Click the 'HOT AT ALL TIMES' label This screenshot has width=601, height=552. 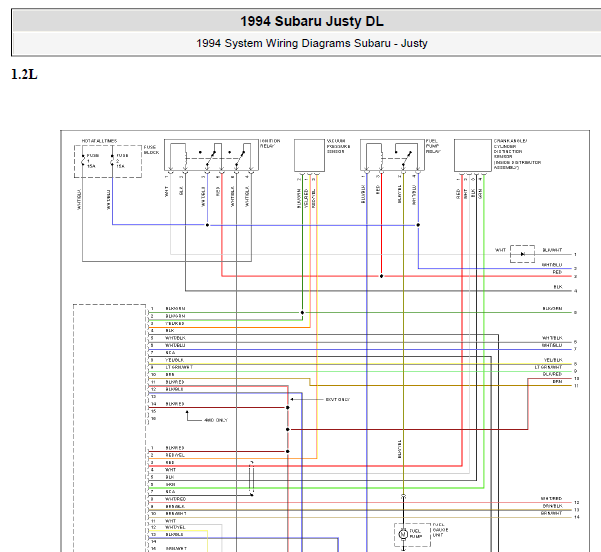(99, 141)
